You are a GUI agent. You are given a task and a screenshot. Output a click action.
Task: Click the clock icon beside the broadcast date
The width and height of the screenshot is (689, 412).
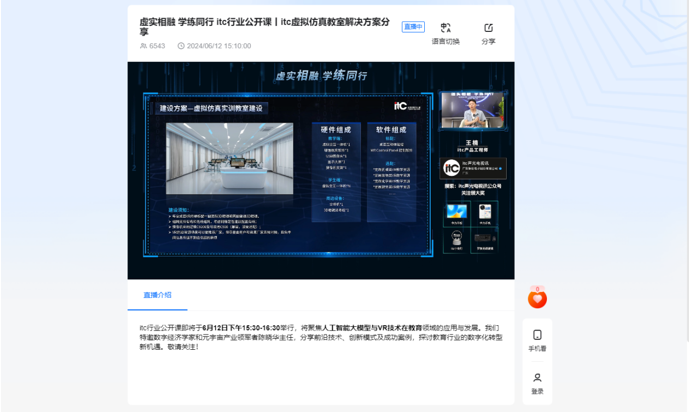(x=181, y=46)
